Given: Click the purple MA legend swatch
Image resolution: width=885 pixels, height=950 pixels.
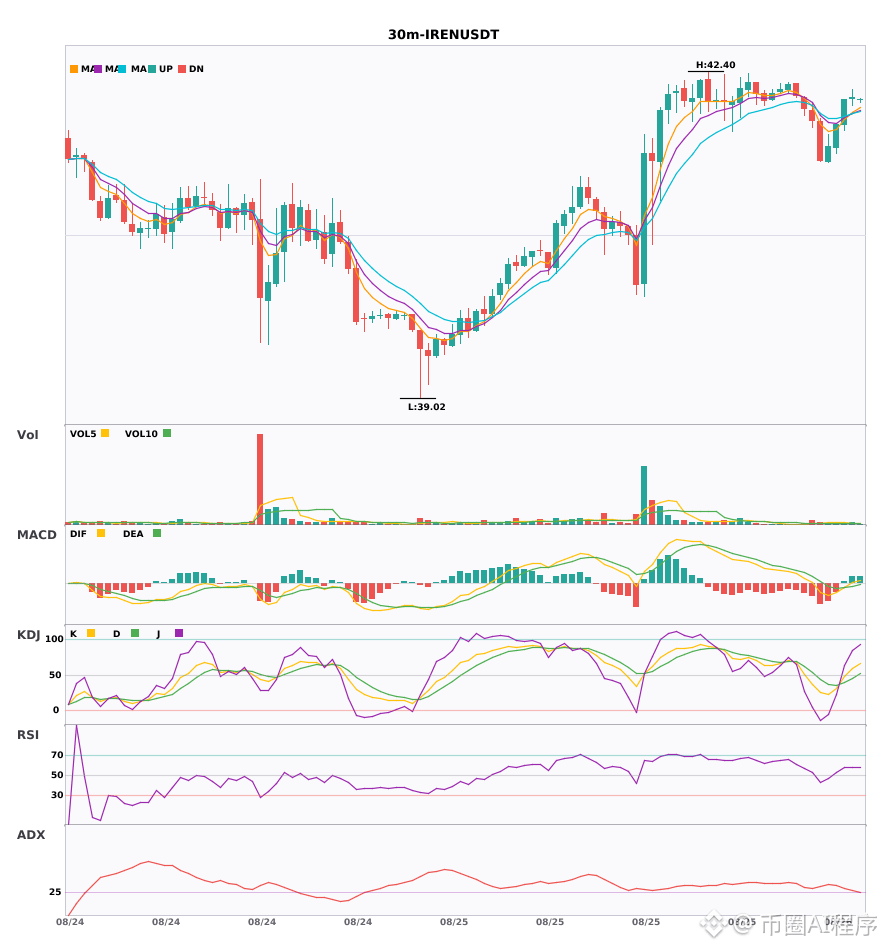Looking at the screenshot, I should pos(98,69).
